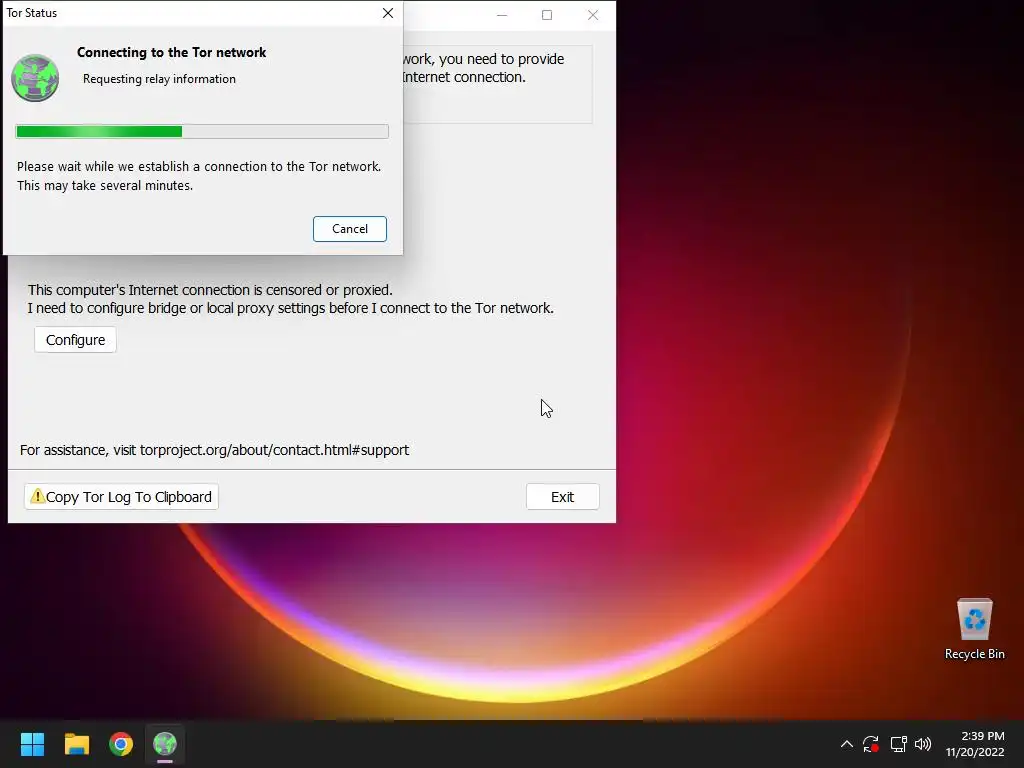Exit the Tor Network Settings window
This screenshot has width=1024, height=768.
point(562,496)
